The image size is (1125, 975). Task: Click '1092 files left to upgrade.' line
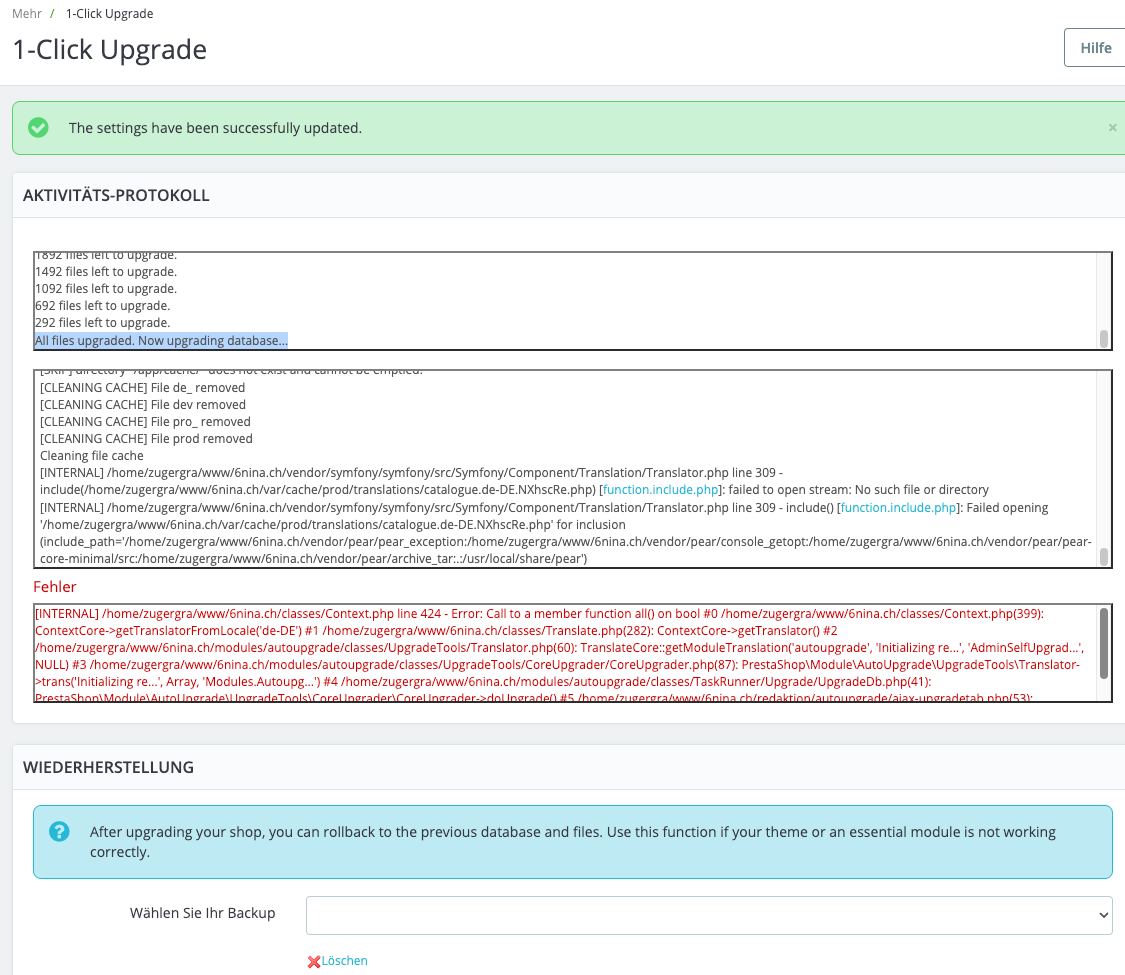pos(106,289)
